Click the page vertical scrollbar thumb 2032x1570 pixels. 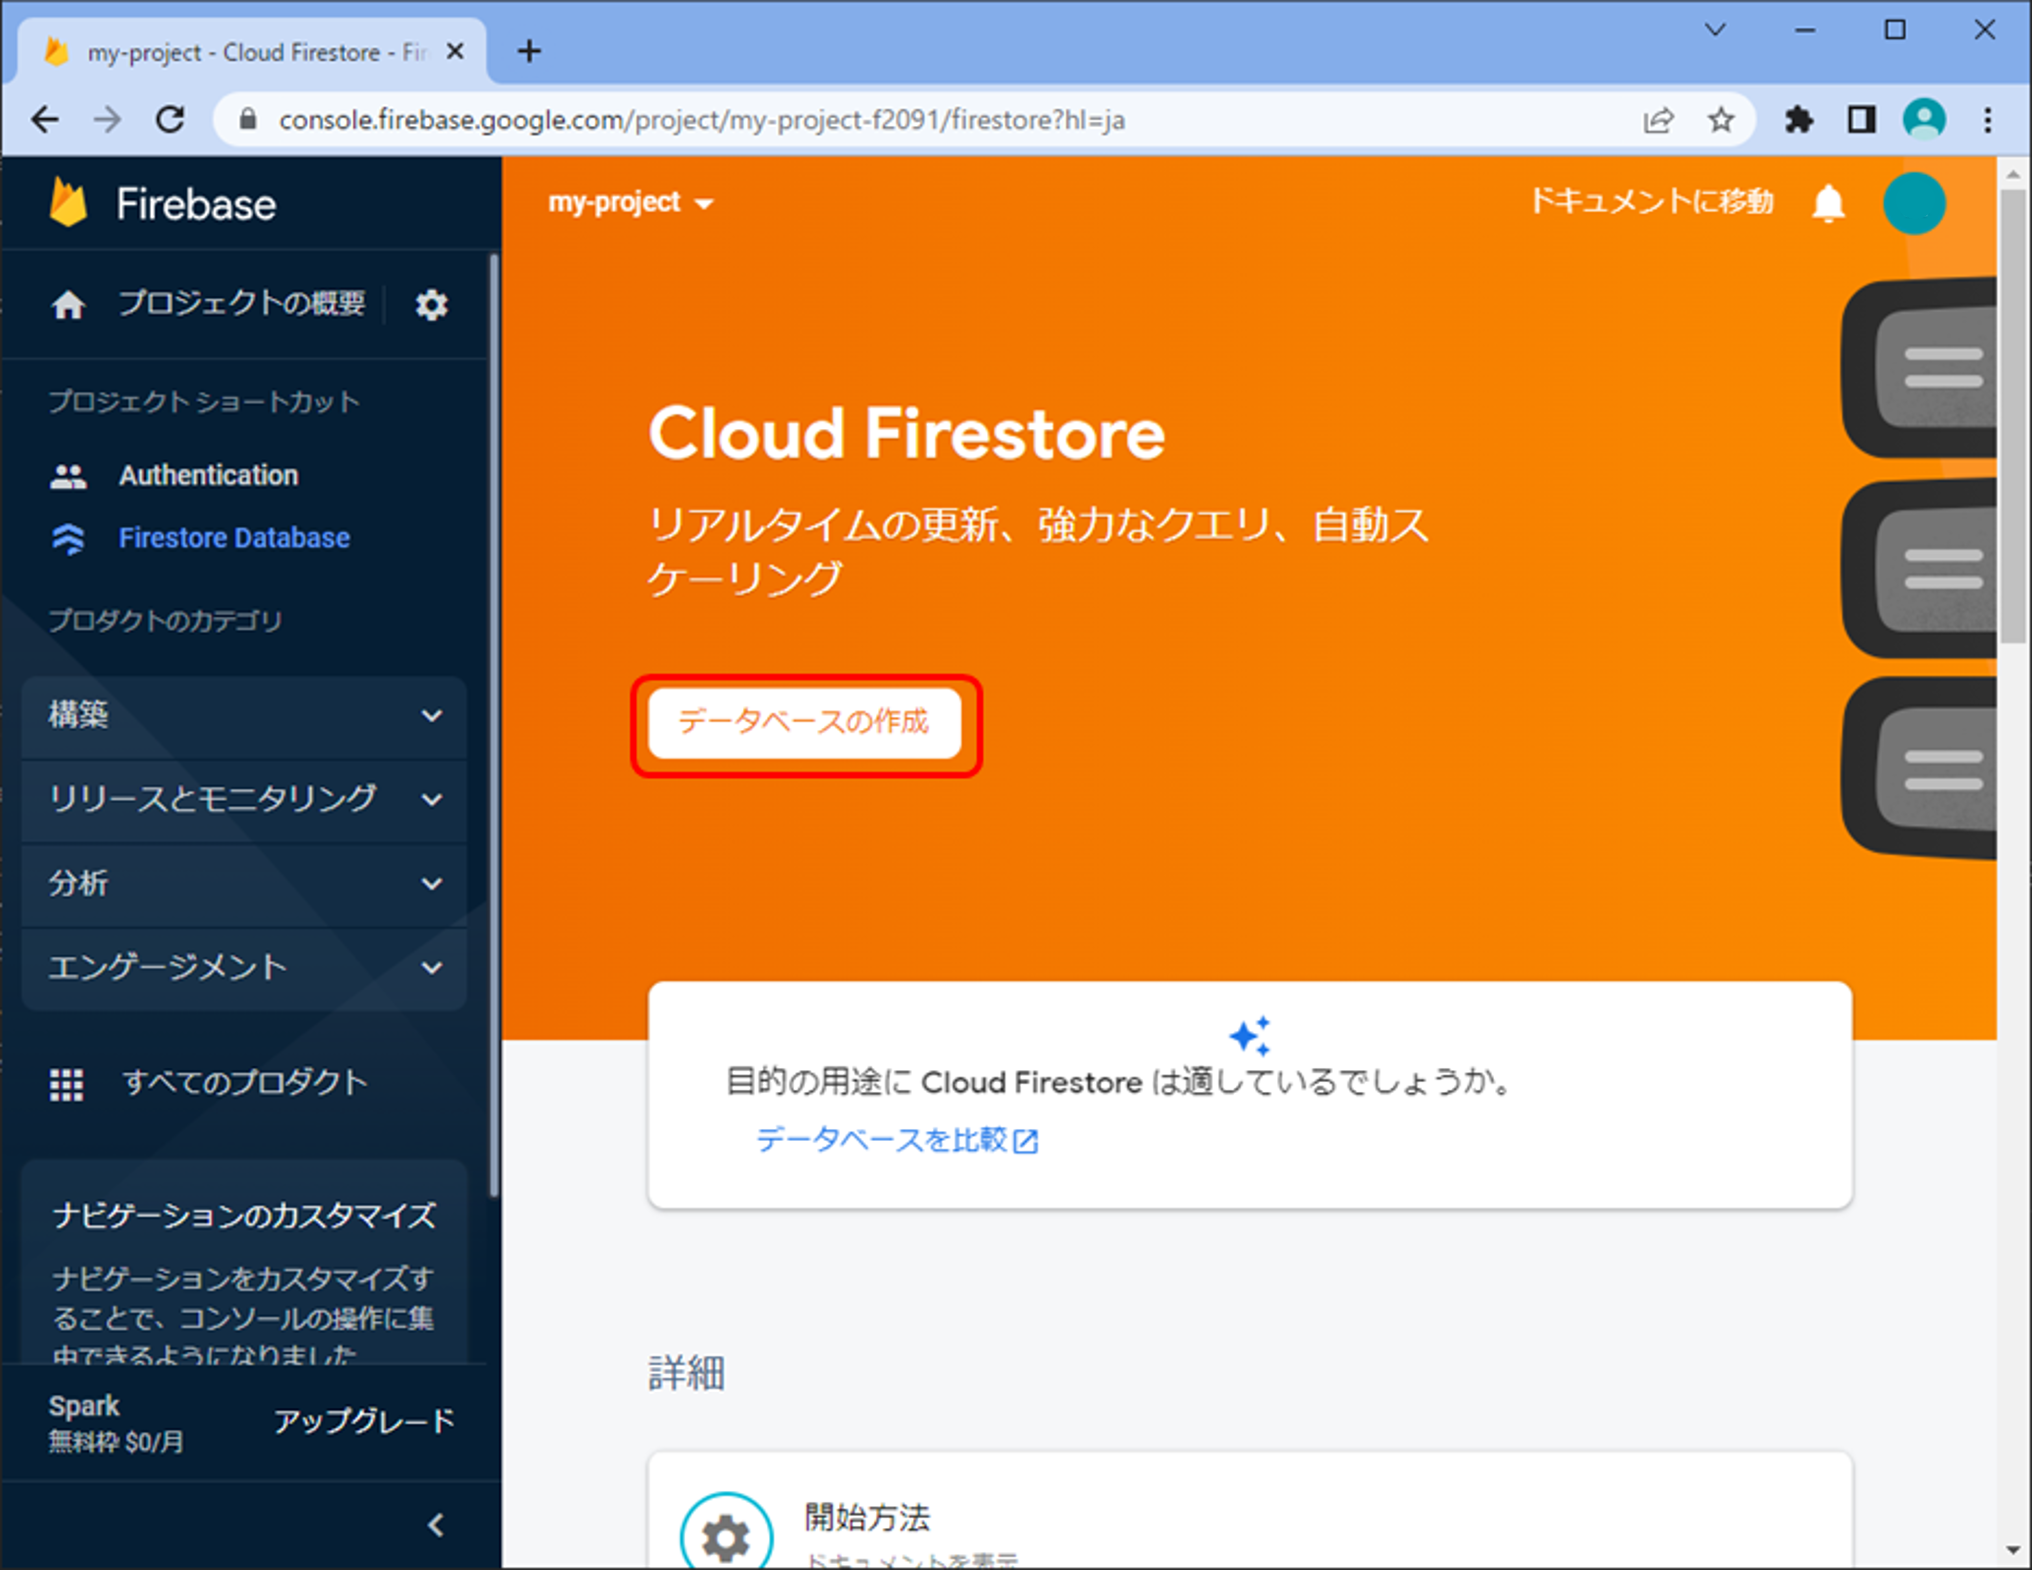click(2014, 415)
